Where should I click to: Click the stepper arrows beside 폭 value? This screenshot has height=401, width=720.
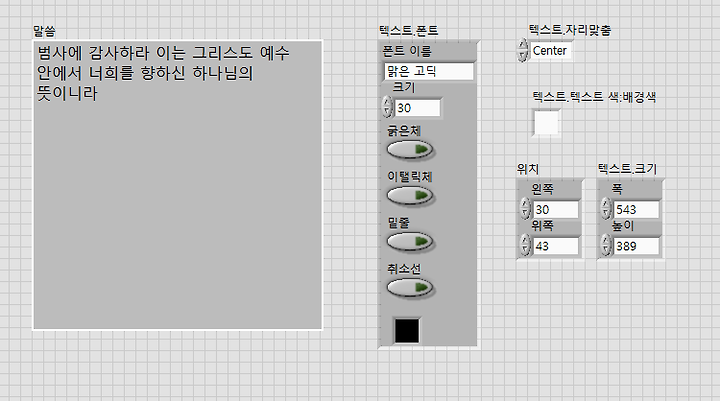pyautogui.click(x=606, y=209)
